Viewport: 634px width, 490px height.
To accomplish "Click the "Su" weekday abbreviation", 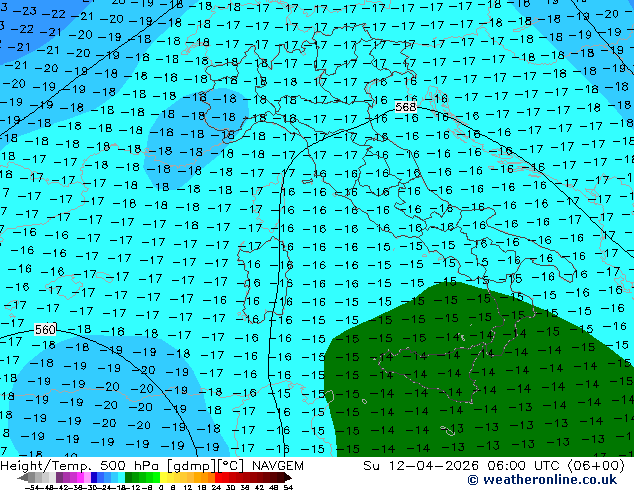I will (x=371, y=466).
